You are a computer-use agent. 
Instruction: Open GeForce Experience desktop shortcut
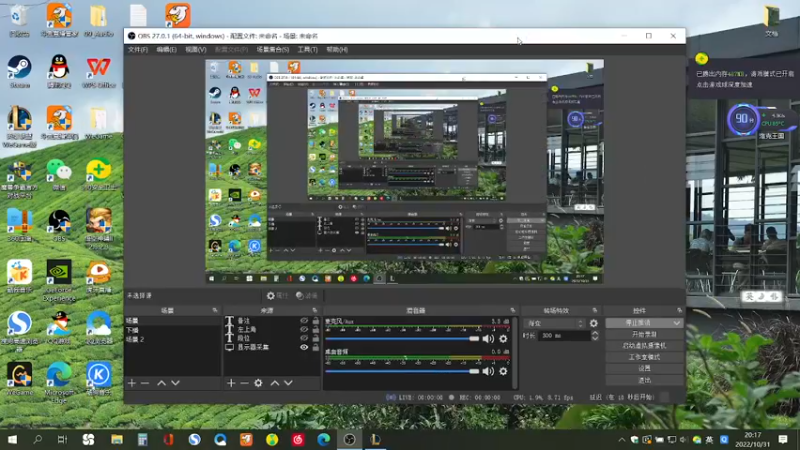click(x=59, y=281)
